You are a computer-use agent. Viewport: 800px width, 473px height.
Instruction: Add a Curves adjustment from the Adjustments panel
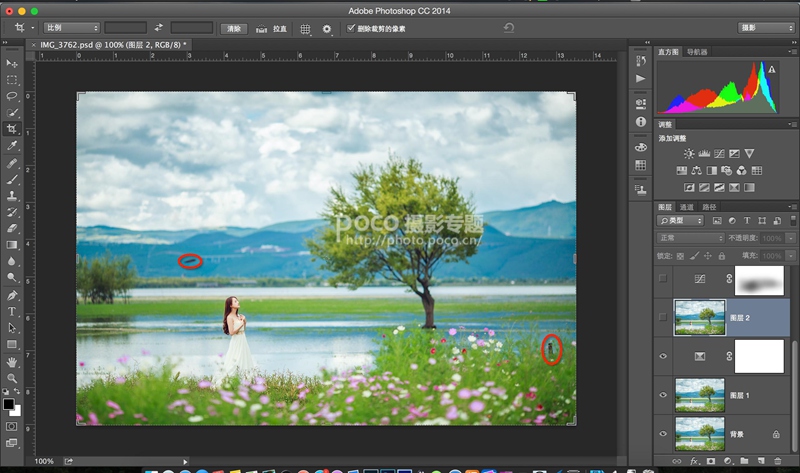(719, 154)
